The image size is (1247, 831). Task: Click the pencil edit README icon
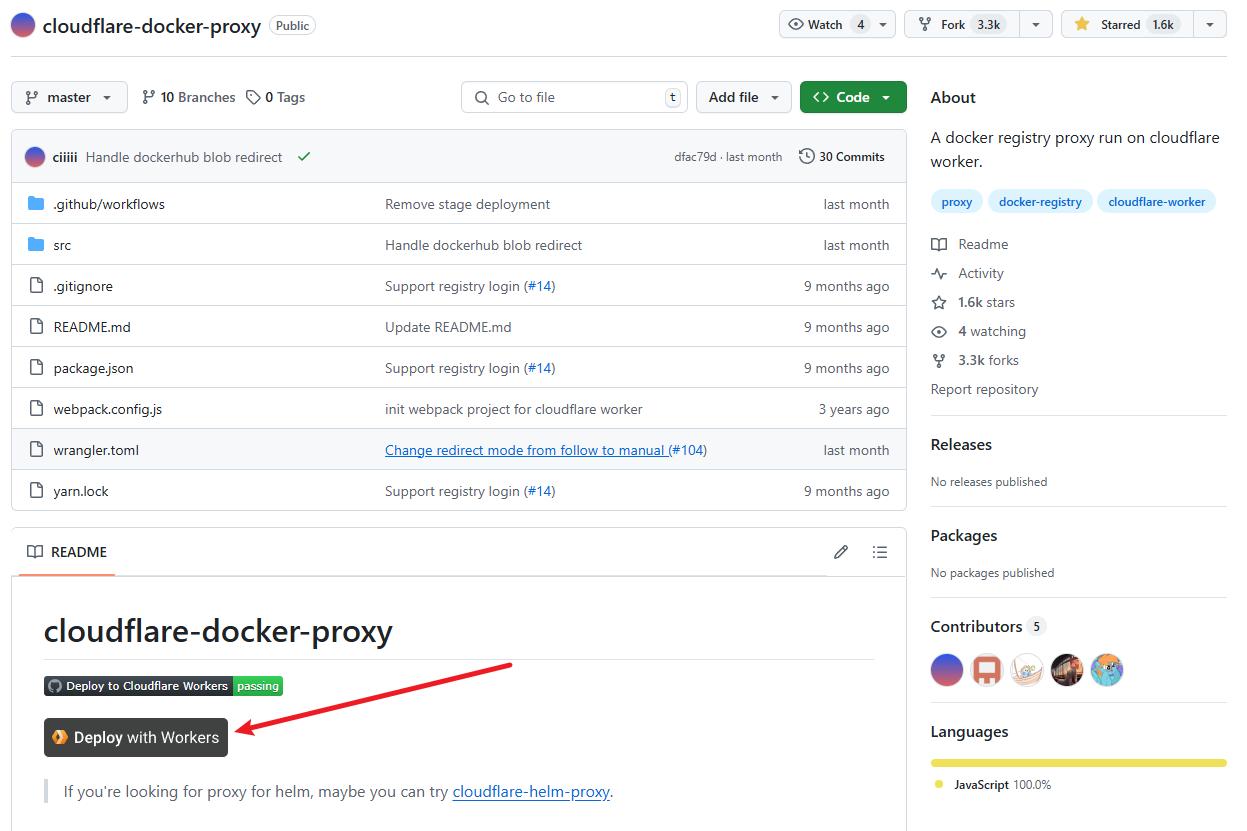[x=841, y=552]
